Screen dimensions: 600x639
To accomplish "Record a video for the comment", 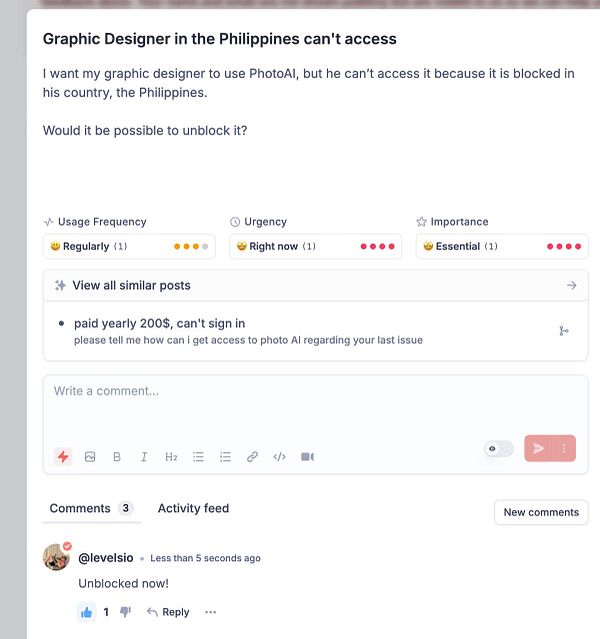I will [x=307, y=457].
